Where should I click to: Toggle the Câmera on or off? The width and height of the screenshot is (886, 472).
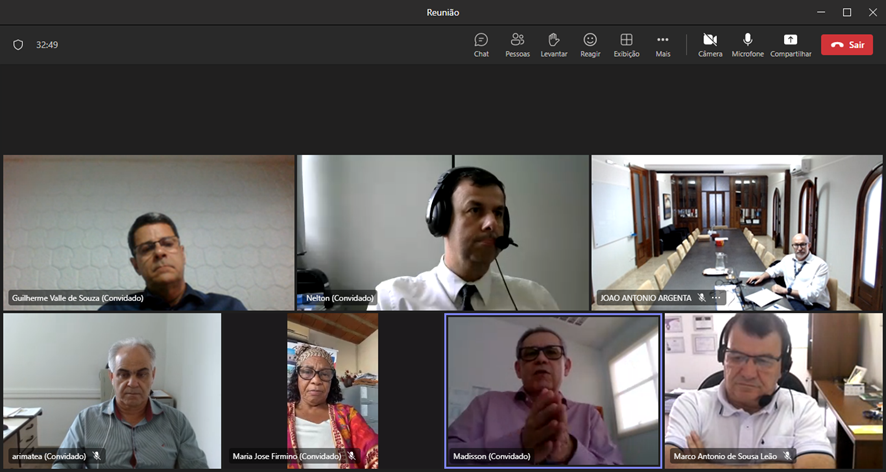point(710,44)
